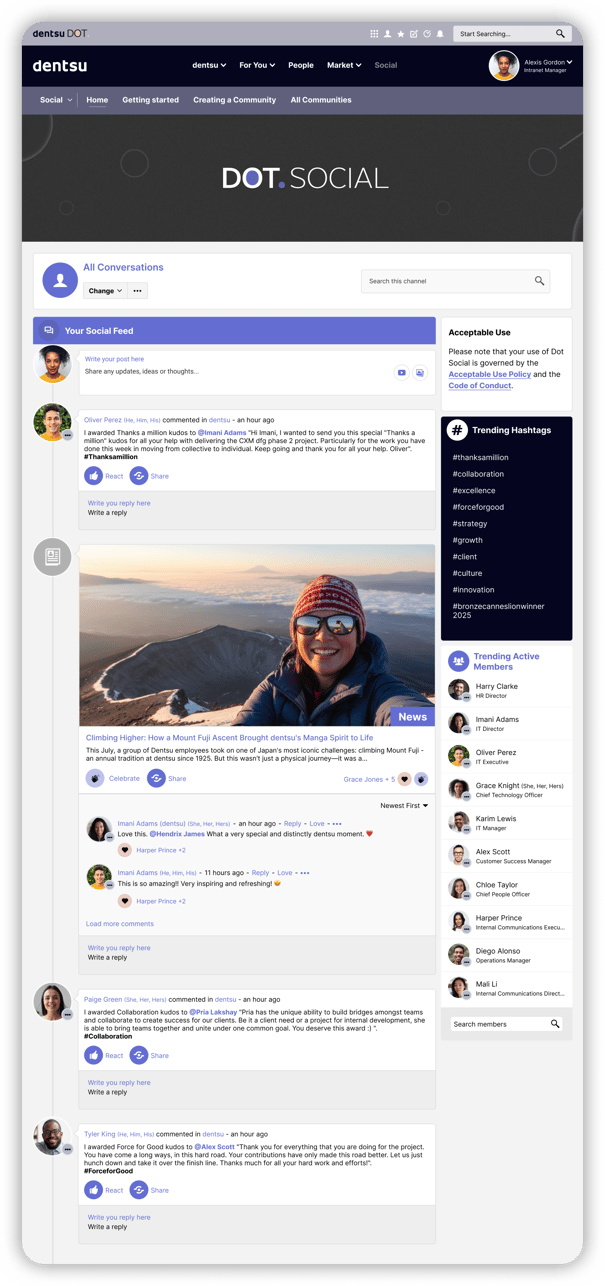Expand the Market menu
Screen dimensions: 605x1286
344,65
